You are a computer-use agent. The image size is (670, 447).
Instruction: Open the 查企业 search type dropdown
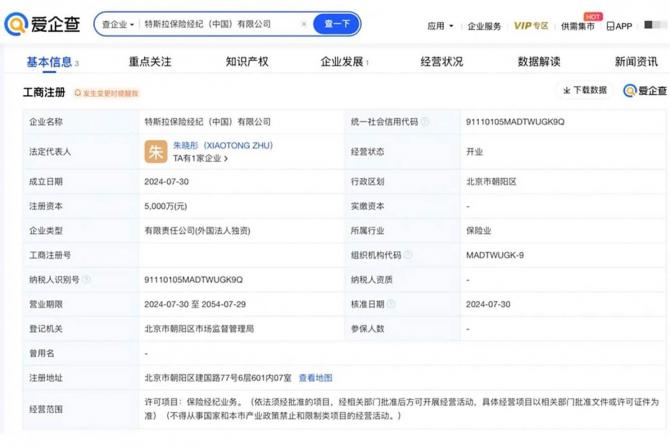pos(118,24)
